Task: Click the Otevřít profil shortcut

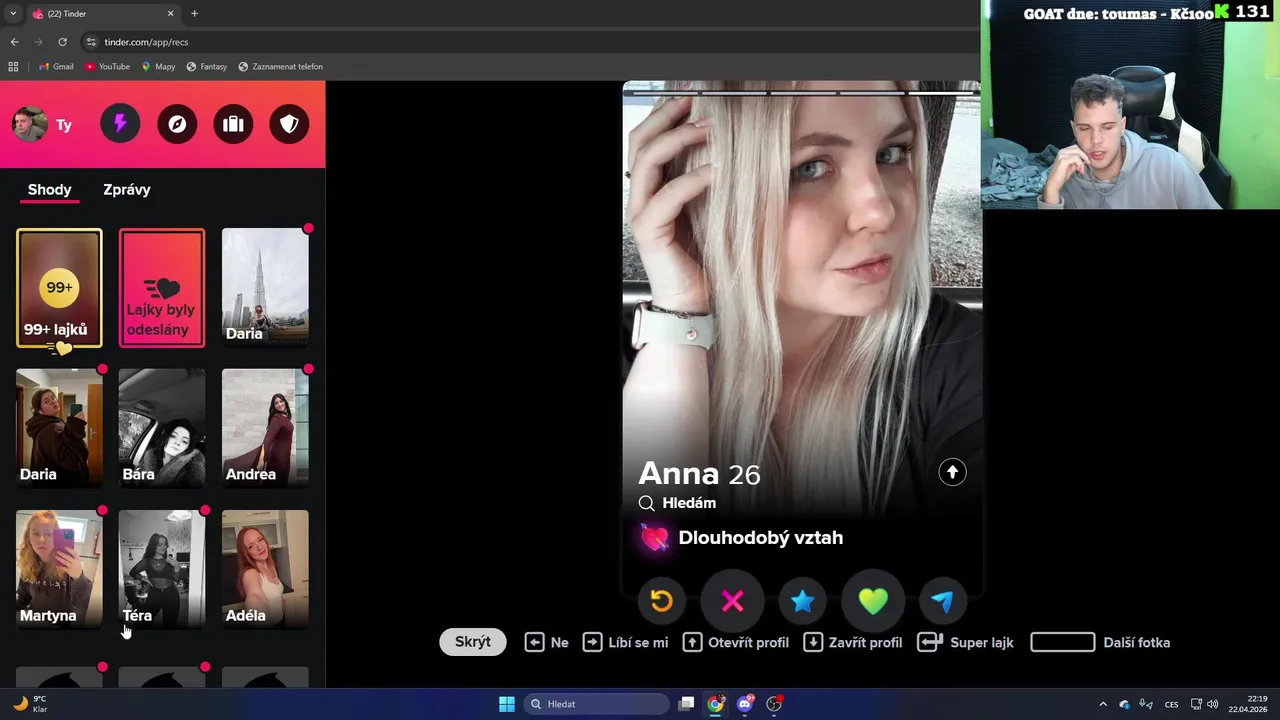Action: pyautogui.click(x=736, y=642)
